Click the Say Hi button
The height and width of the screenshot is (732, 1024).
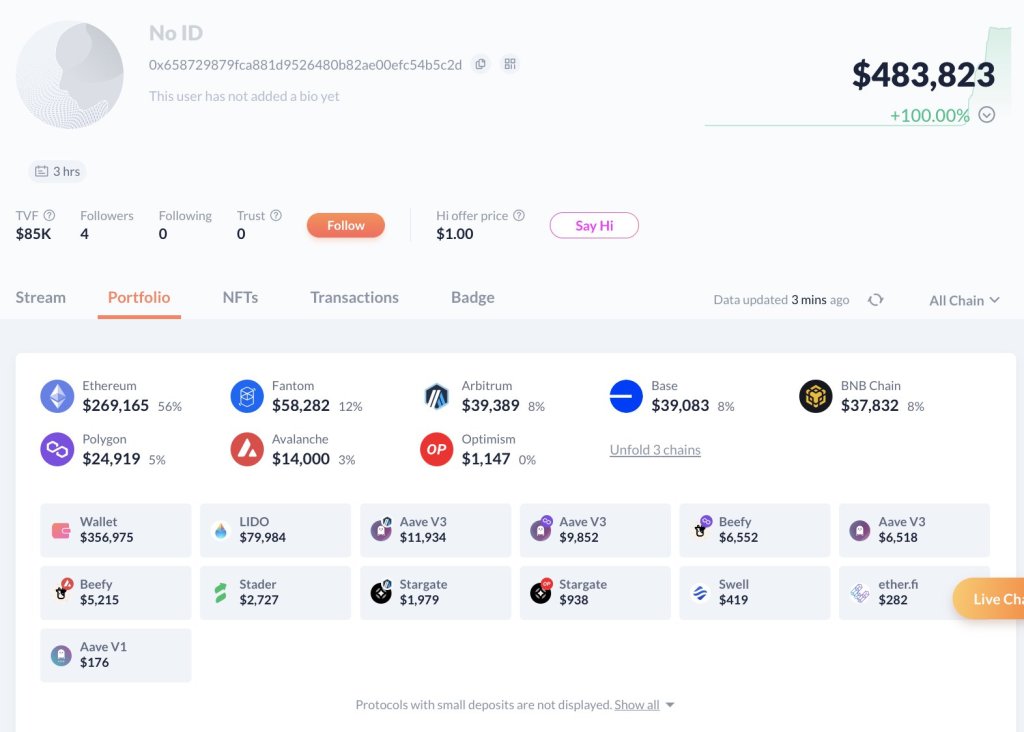click(594, 225)
